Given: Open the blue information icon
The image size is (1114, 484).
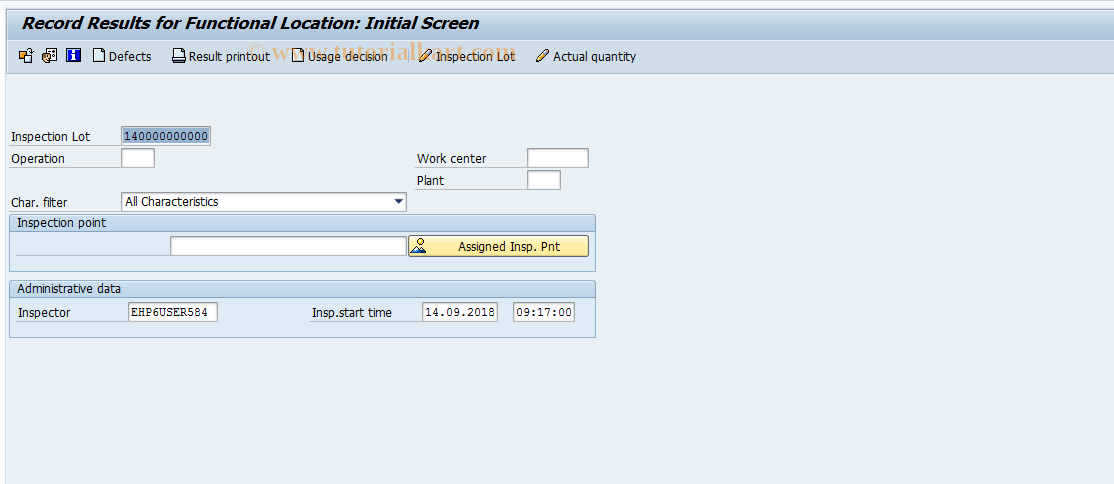Looking at the screenshot, I should [x=73, y=55].
